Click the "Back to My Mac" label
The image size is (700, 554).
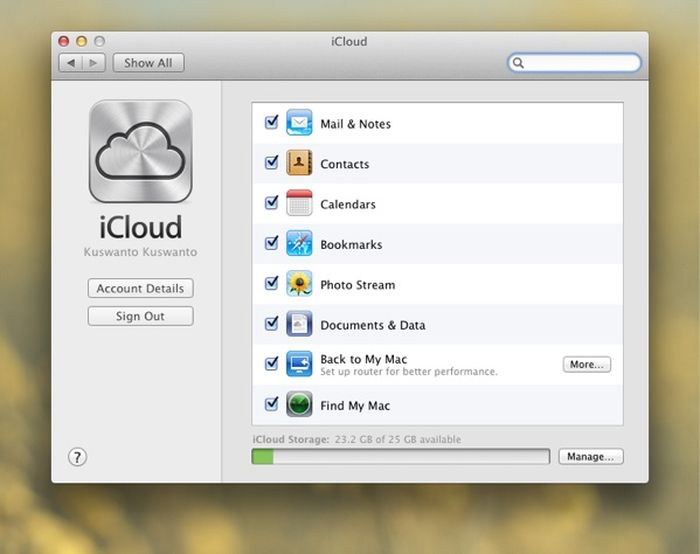pos(363,359)
